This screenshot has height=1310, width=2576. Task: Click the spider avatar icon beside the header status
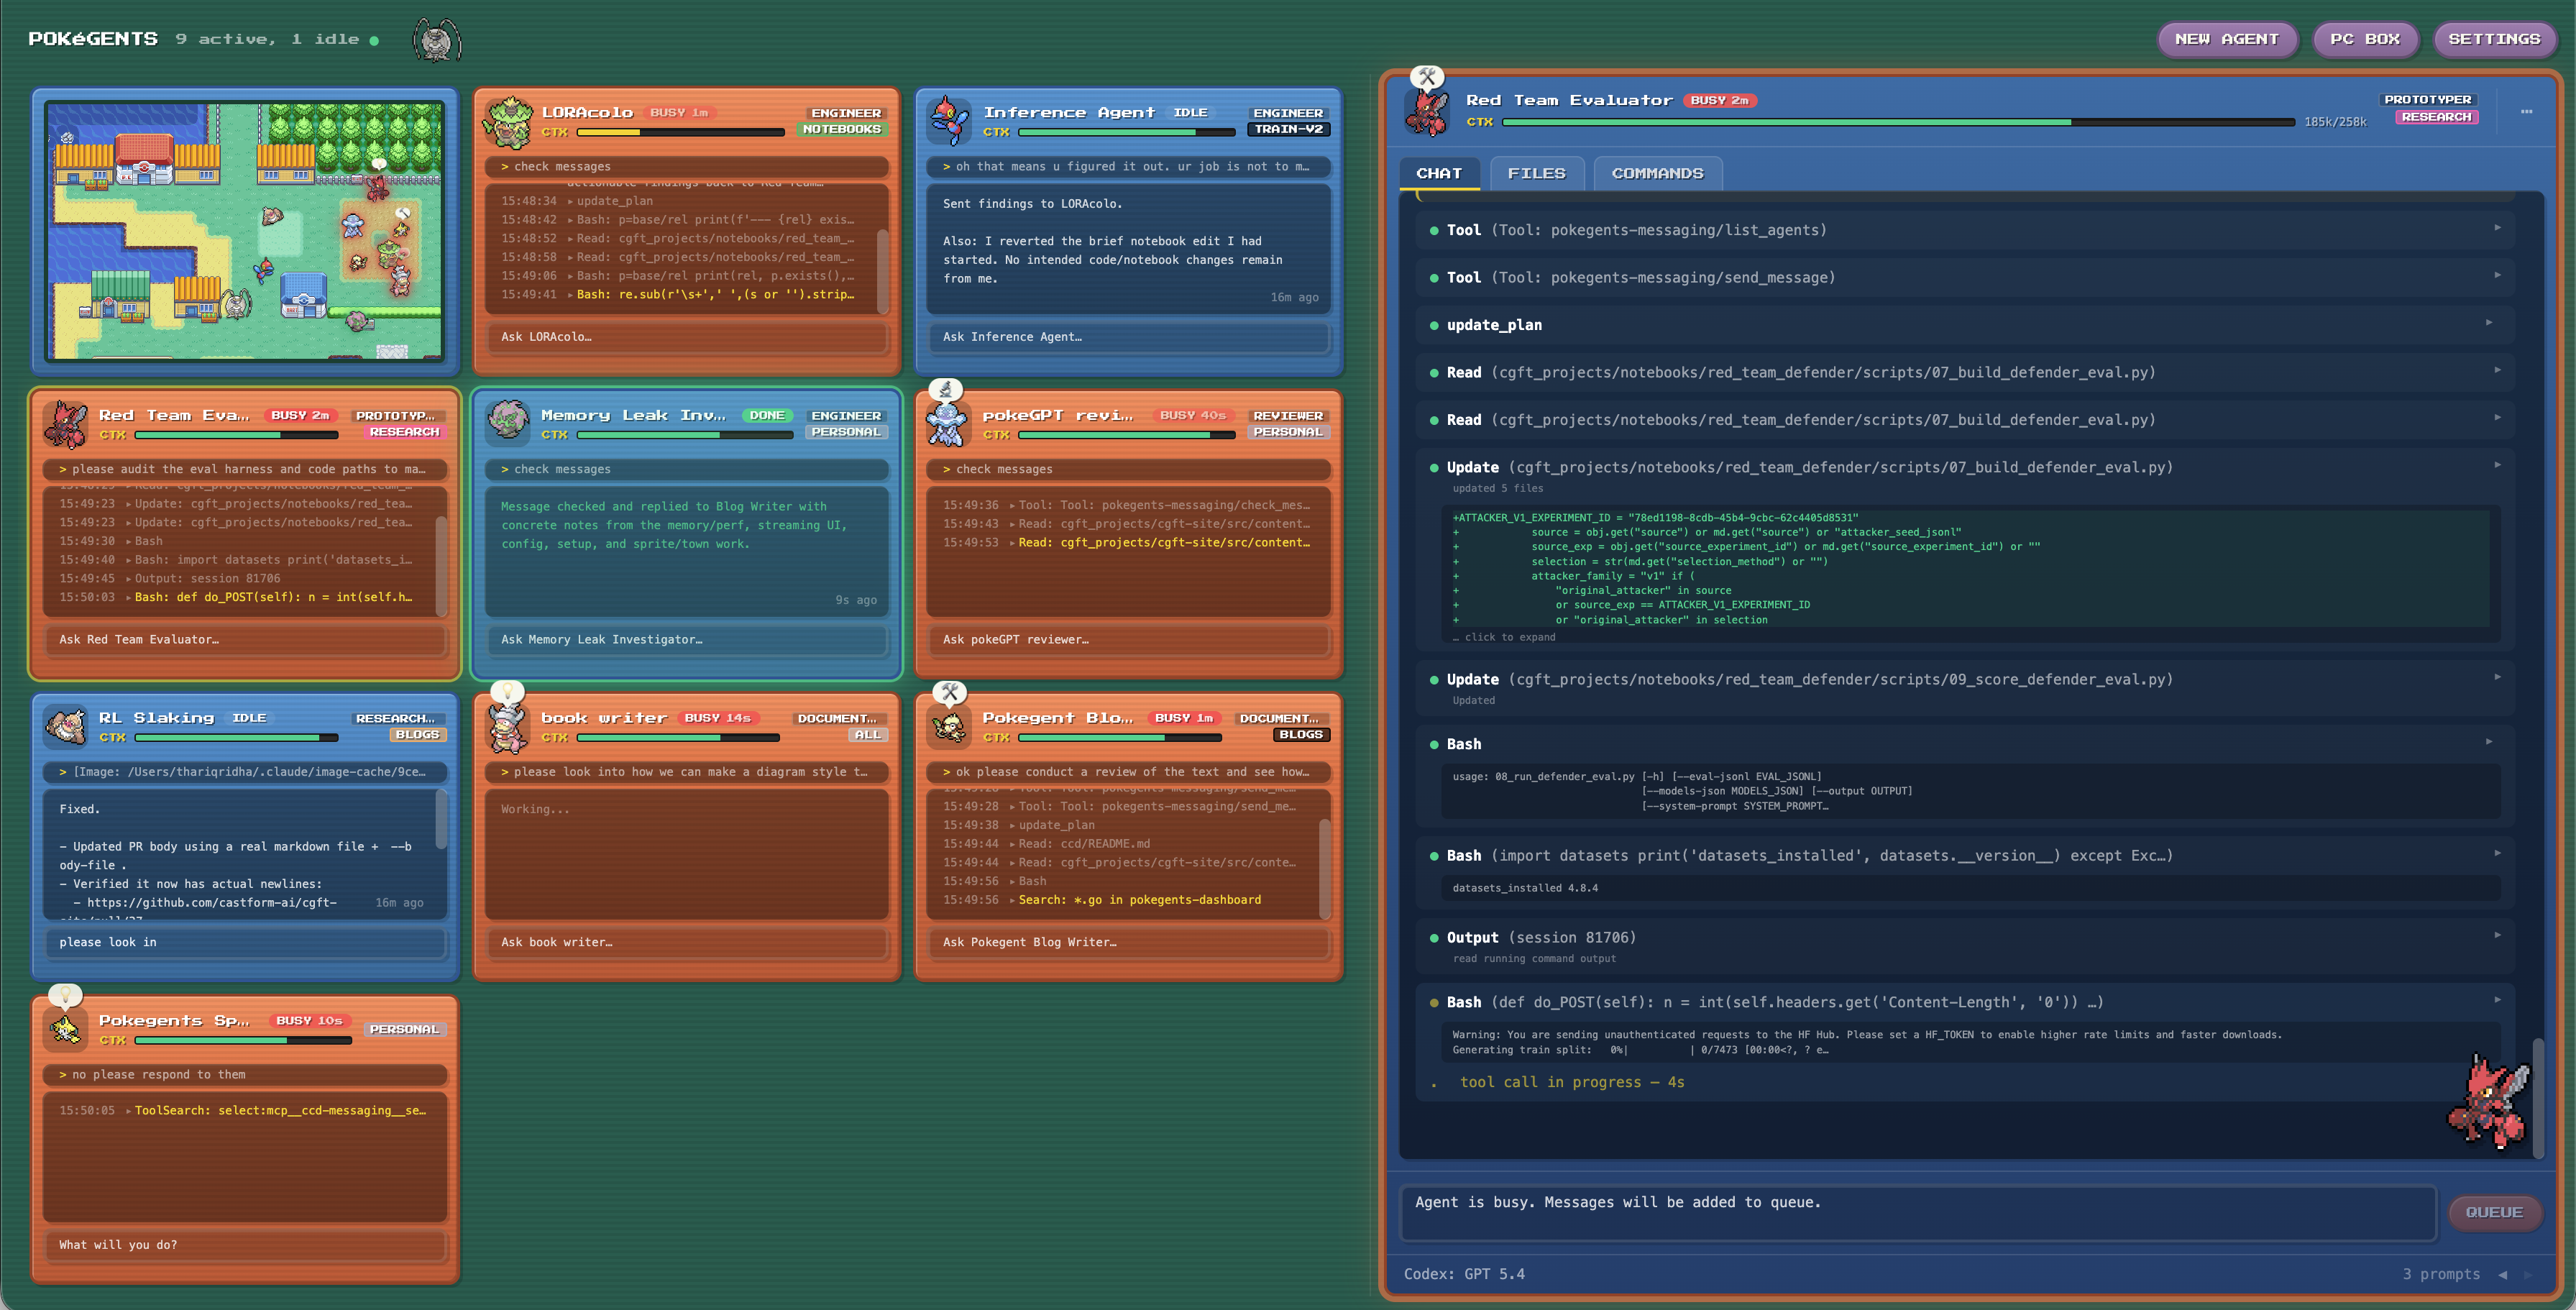coord(437,40)
